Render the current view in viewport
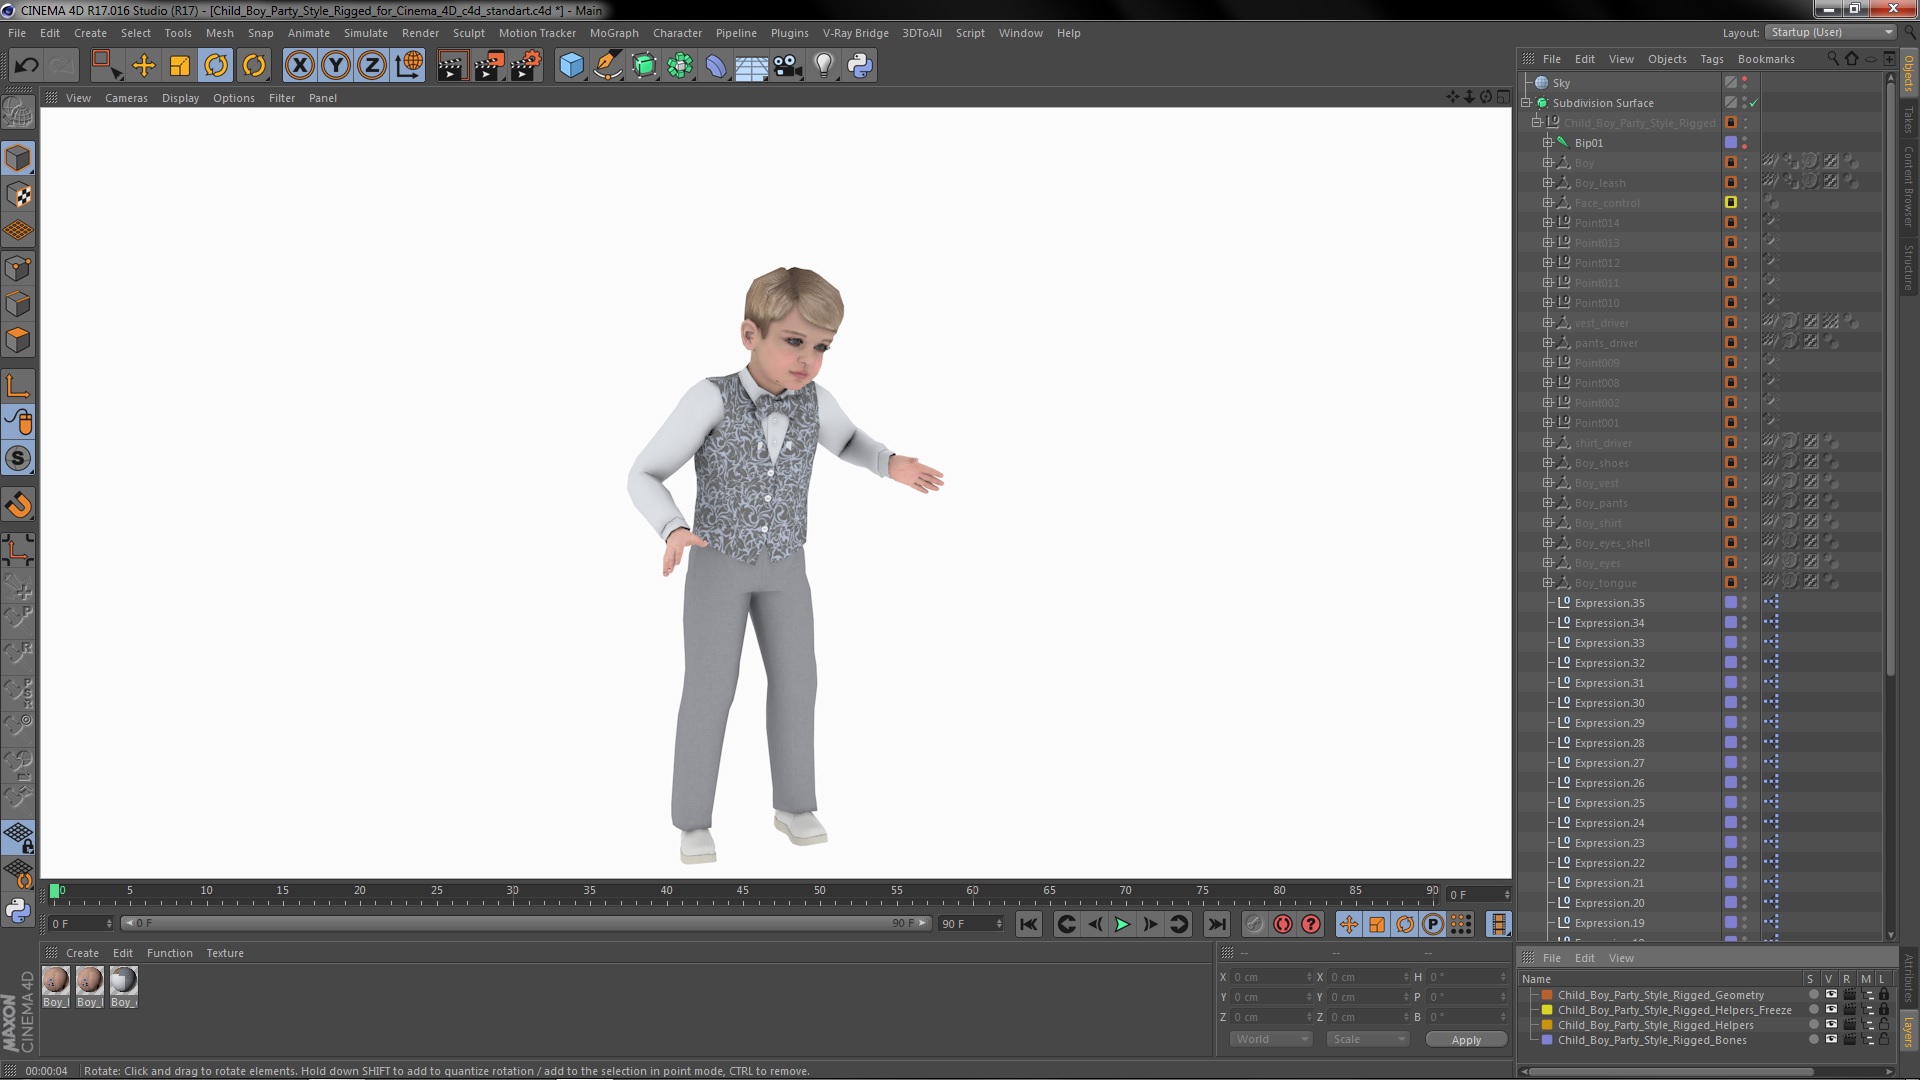This screenshot has height=1080, width=1920. pyautogui.click(x=452, y=66)
